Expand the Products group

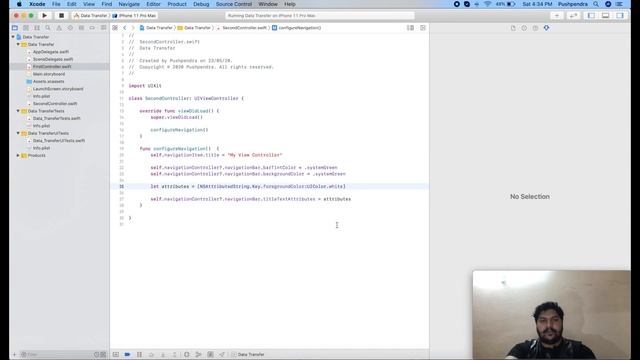pyautogui.click(x=18, y=155)
